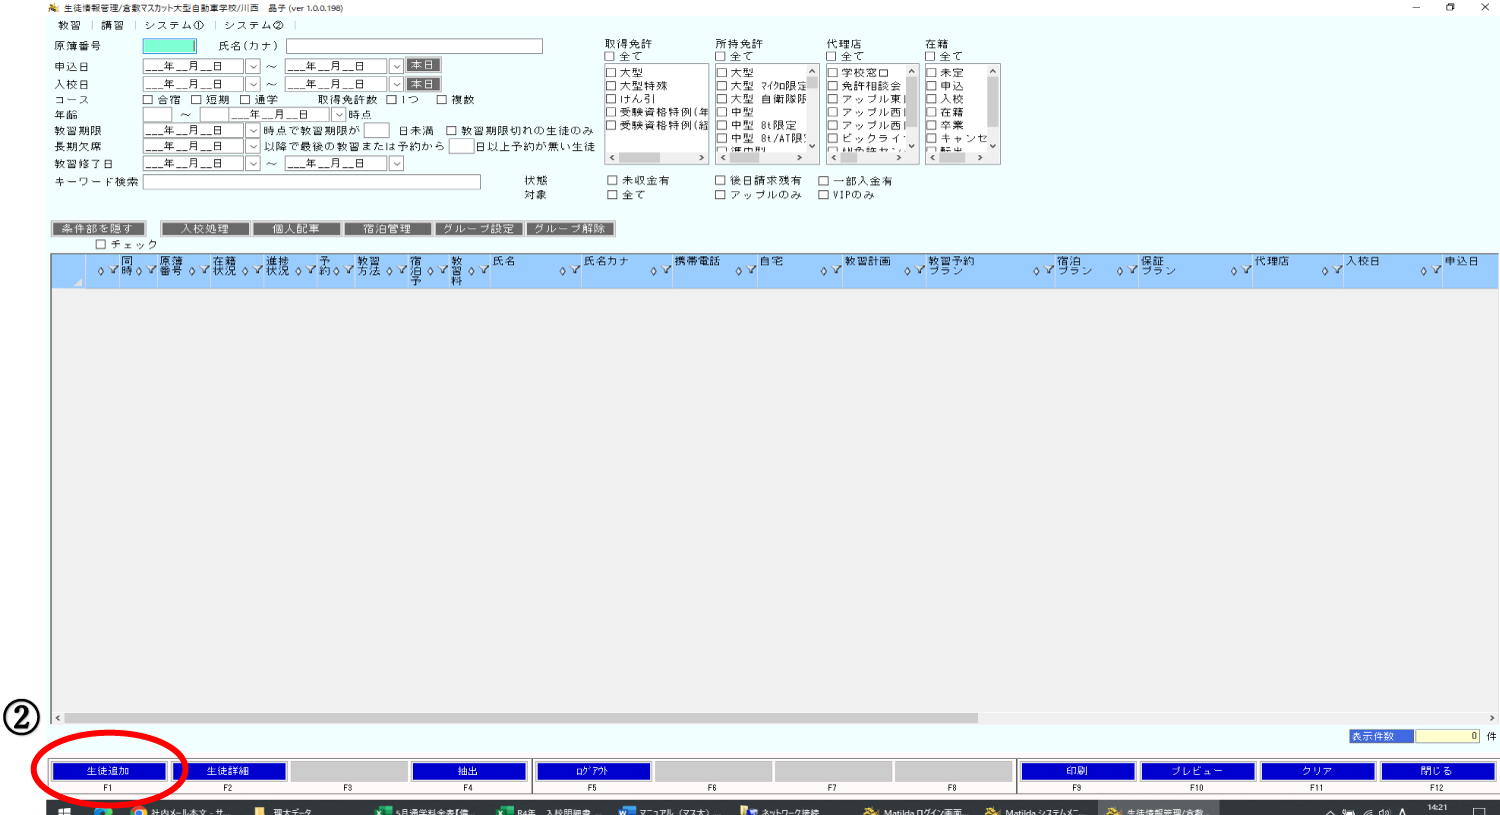Expand the 教習期限 date picker dropdown
This screenshot has width=1500, height=815.
pyautogui.click(x=253, y=131)
